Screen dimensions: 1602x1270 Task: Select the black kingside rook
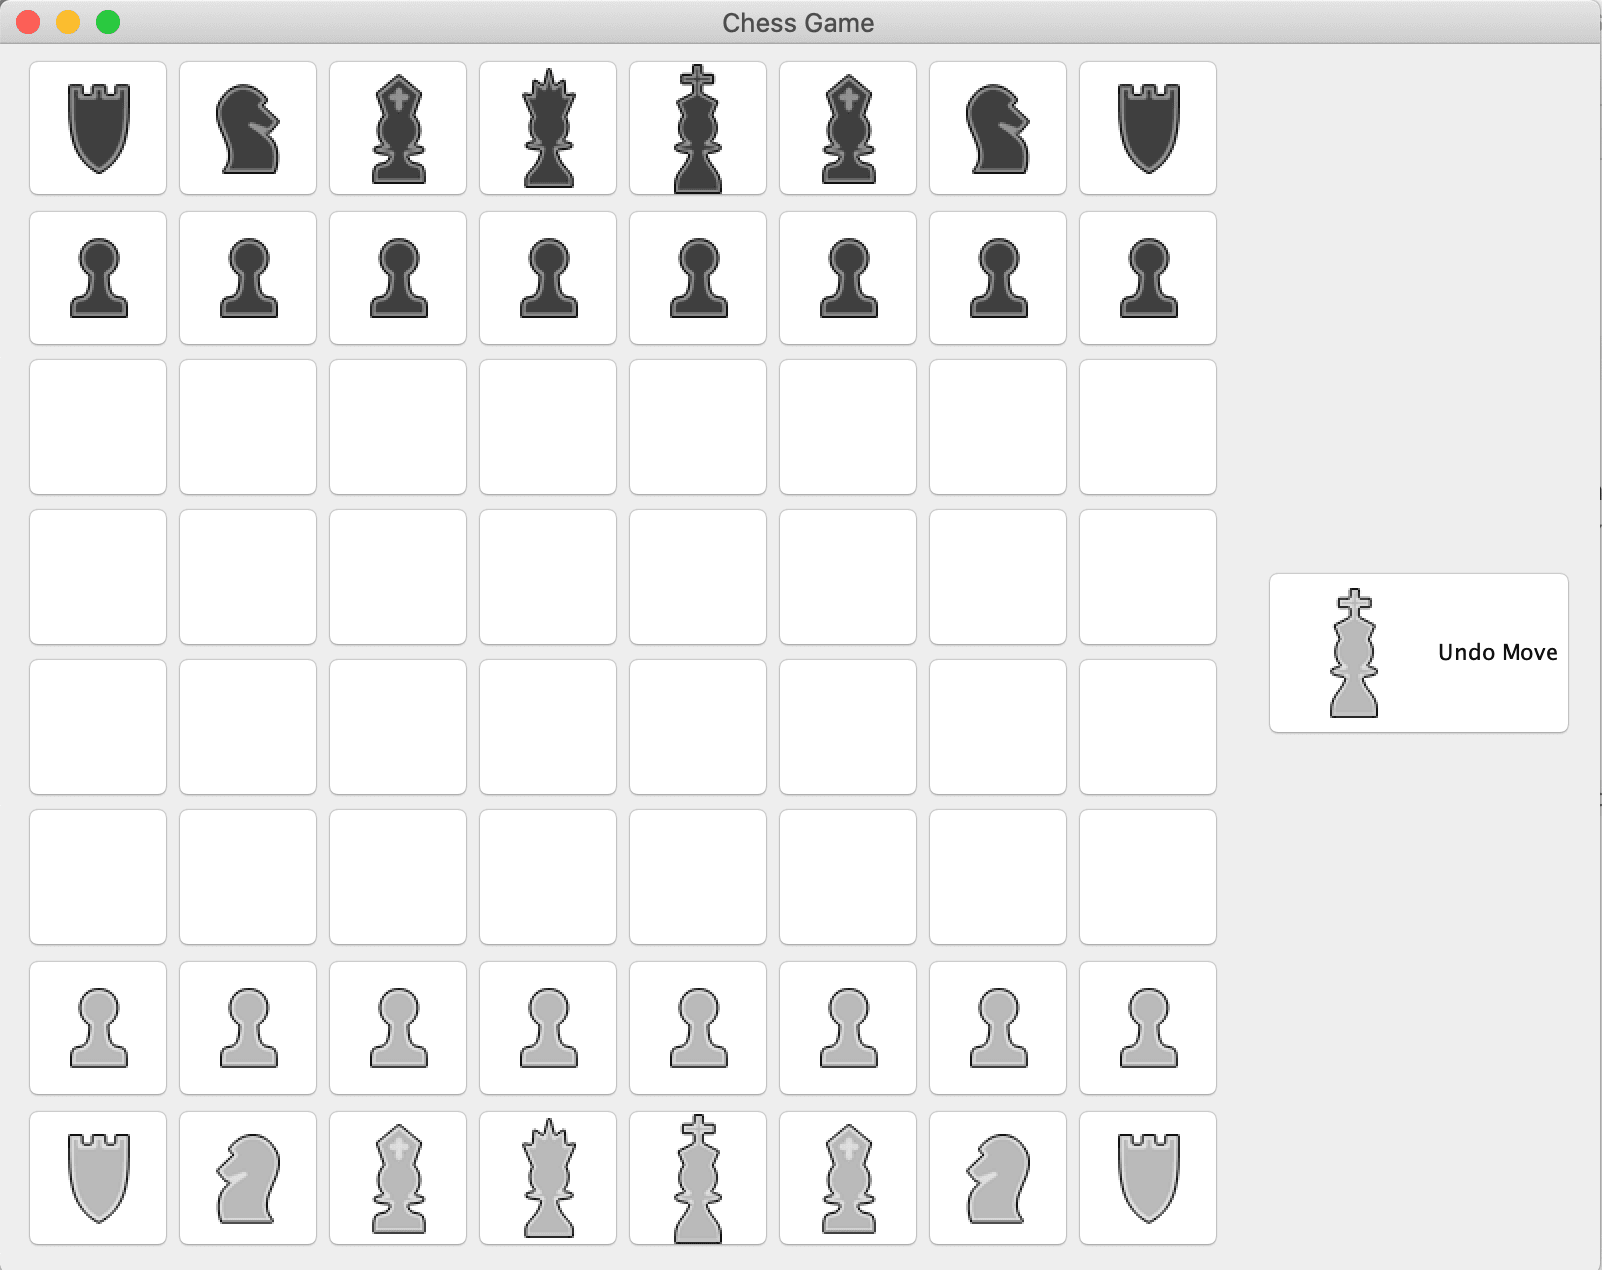[x=1147, y=127]
